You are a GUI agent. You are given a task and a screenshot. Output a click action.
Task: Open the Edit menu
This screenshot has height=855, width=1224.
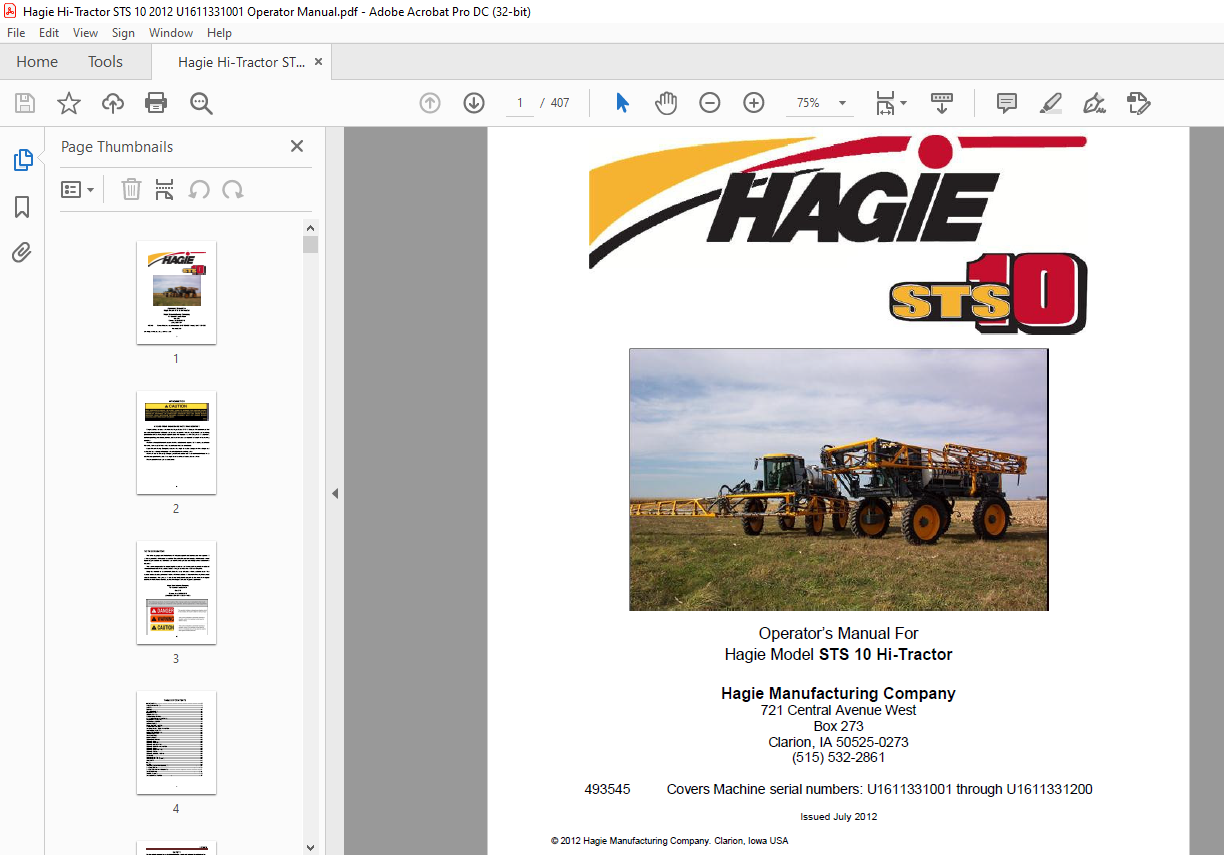click(49, 33)
